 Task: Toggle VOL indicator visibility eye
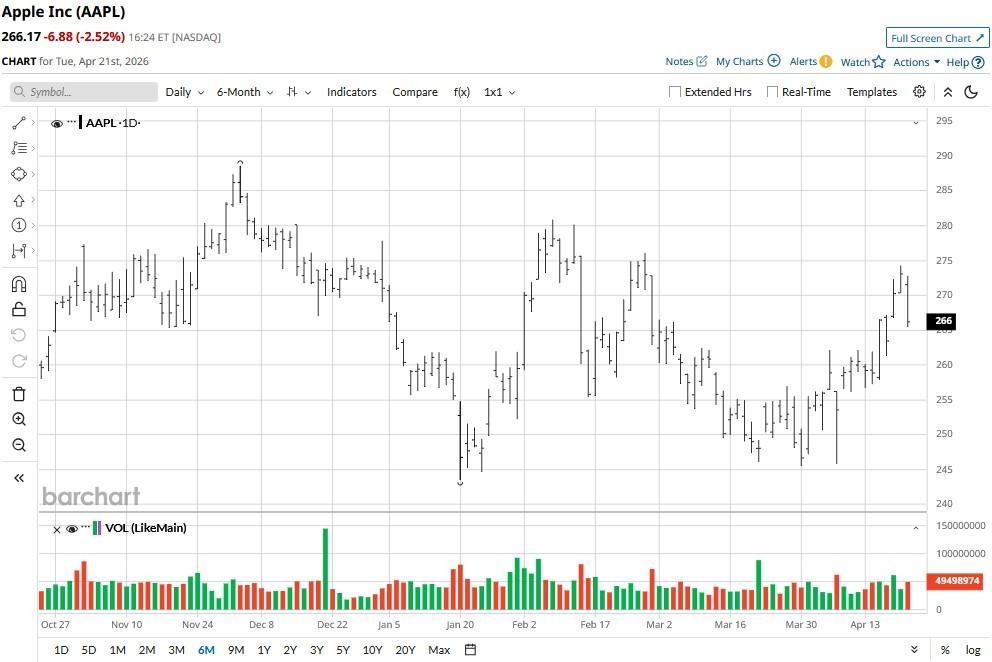tap(72, 529)
